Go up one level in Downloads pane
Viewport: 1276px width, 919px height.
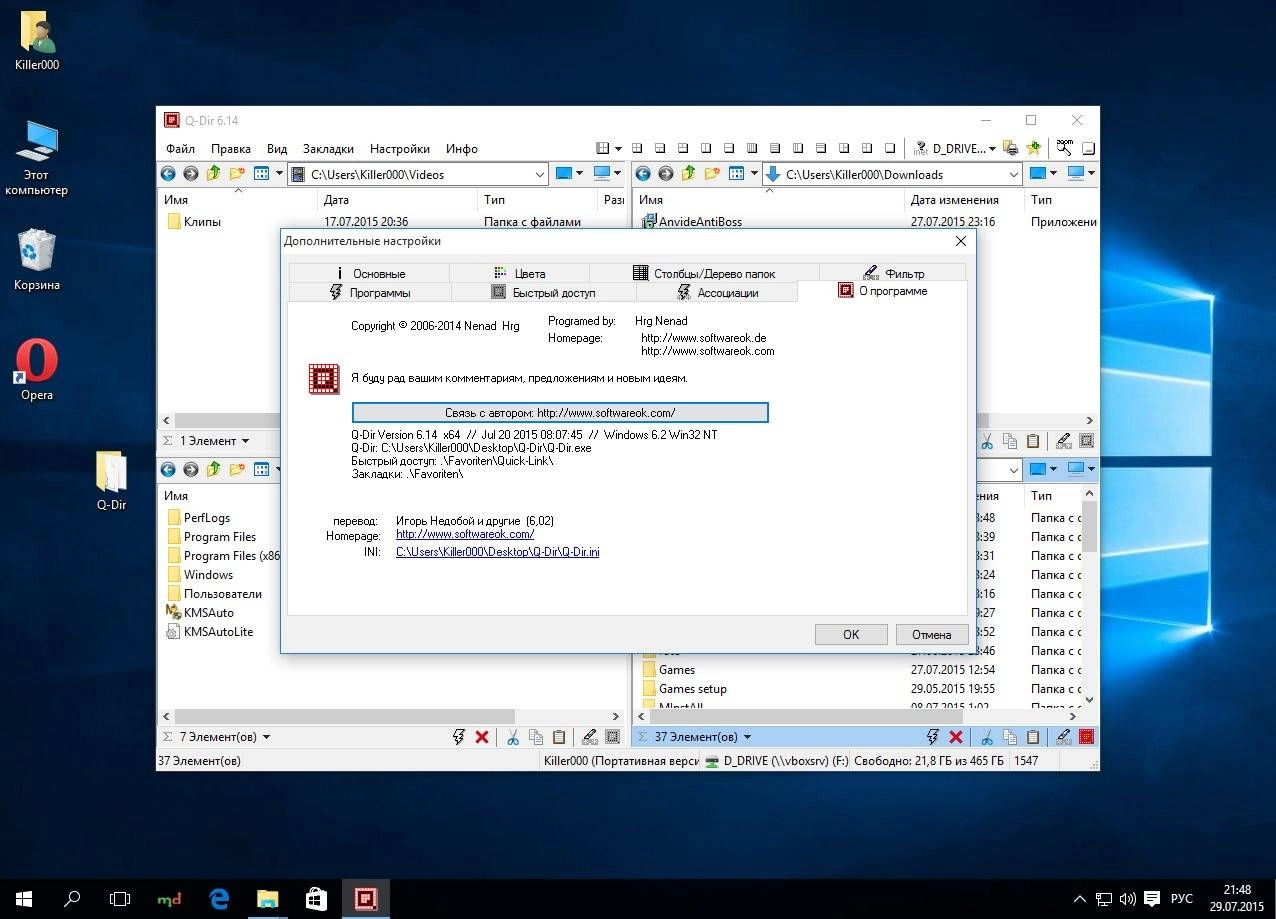[x=689, y=173]
